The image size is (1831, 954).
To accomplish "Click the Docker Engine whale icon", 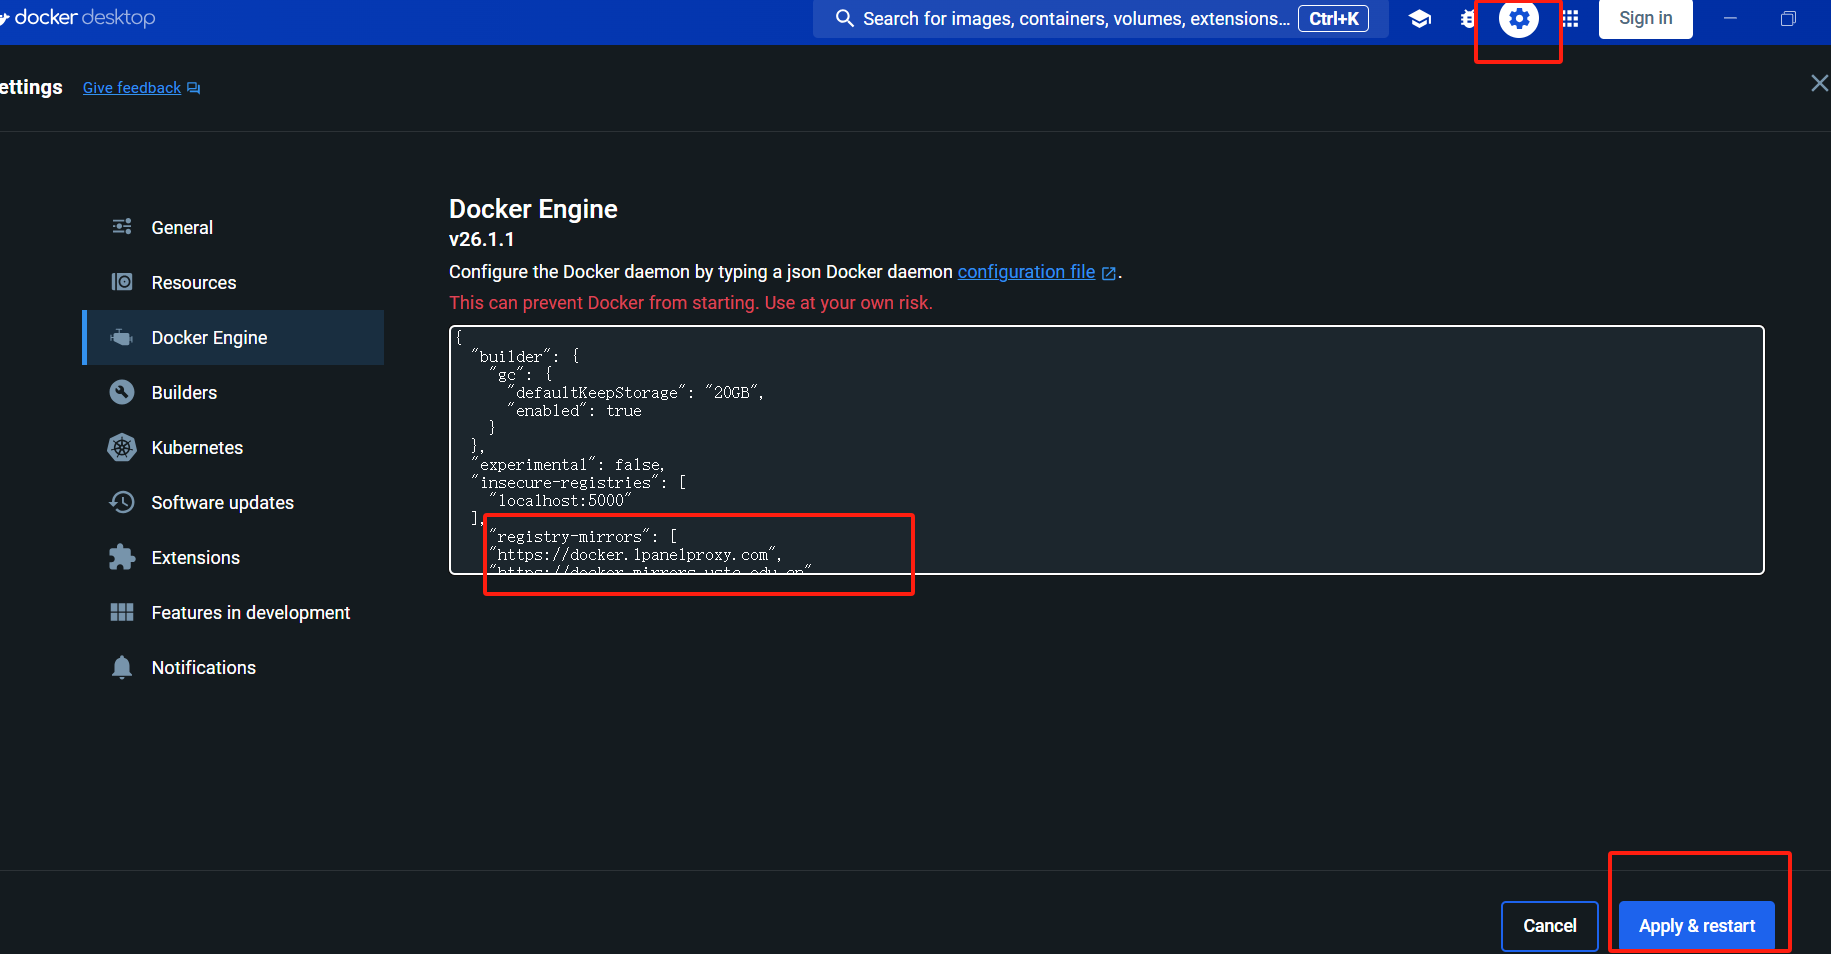I will tap(122, 337).
